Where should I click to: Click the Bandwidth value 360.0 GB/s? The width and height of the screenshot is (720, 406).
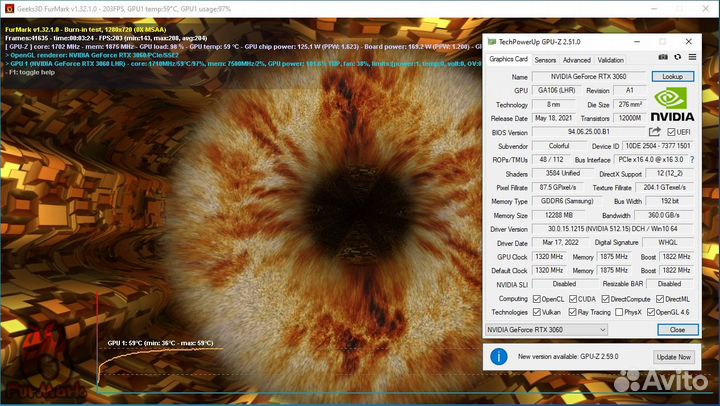(x=664, y=215)
